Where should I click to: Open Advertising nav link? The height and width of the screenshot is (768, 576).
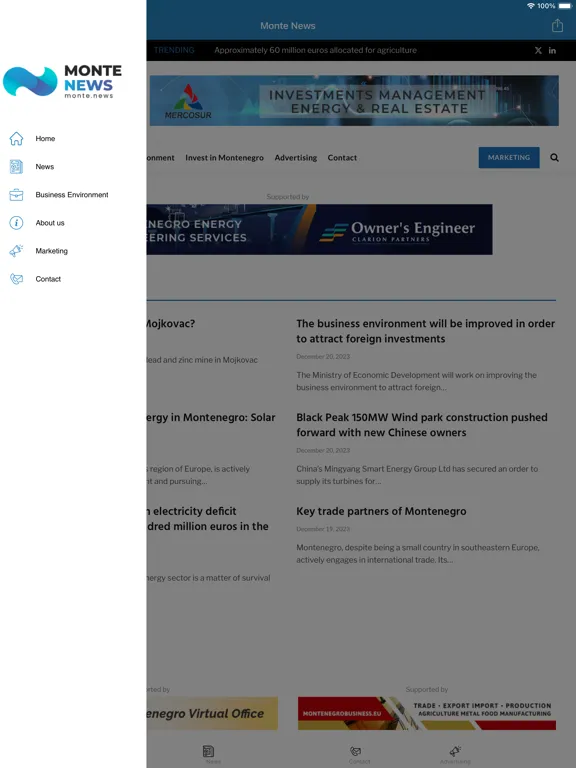point(296,158)
